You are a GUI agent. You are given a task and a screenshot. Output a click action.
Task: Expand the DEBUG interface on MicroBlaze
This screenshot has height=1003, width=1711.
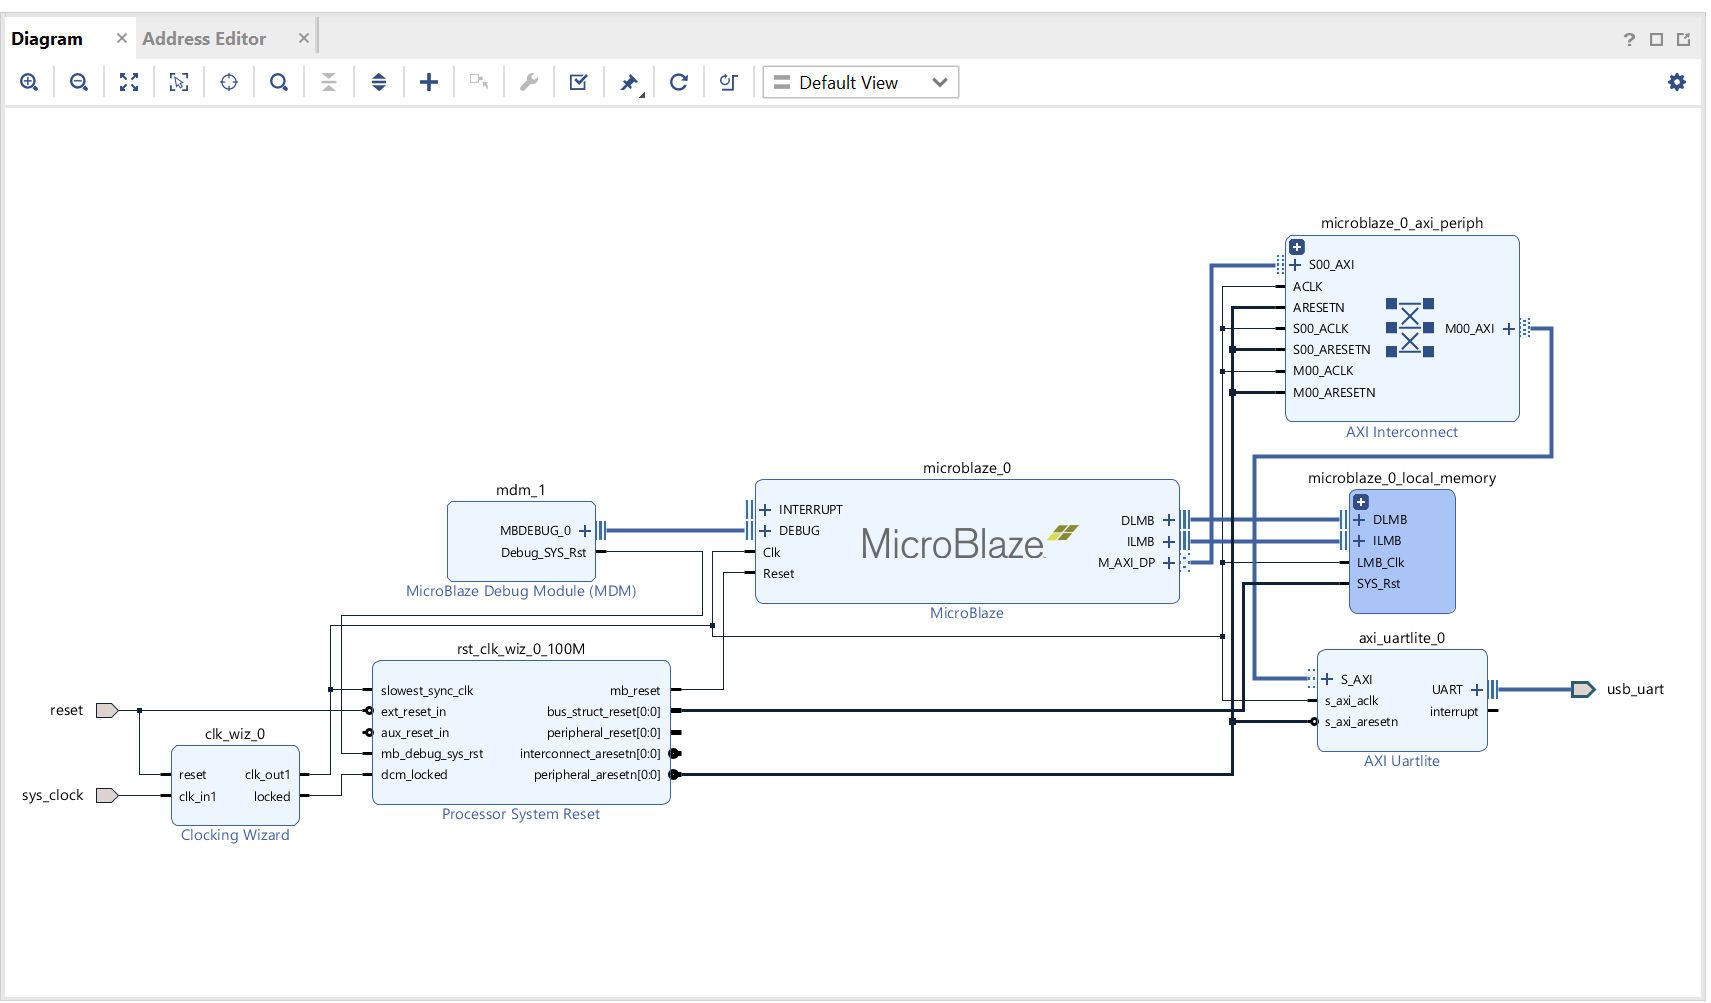point(765,531)
